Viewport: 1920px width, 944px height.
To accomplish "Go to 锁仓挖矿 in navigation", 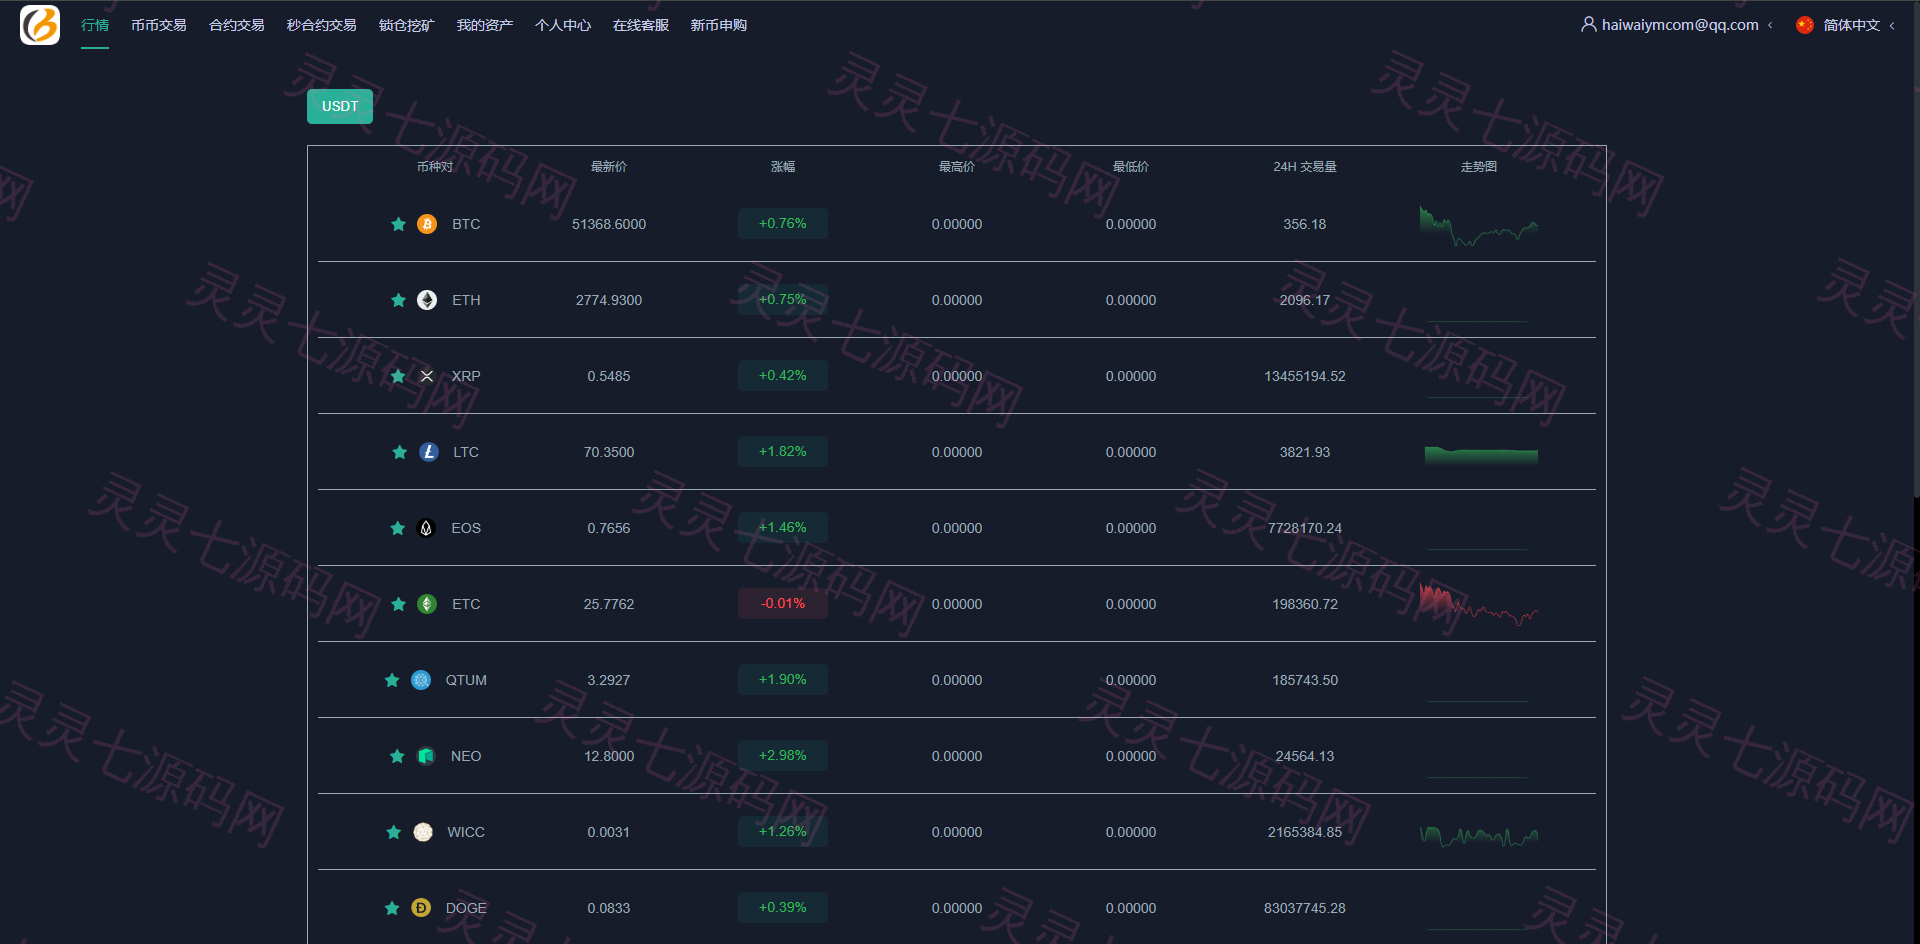I will click(x=407, y=25).
